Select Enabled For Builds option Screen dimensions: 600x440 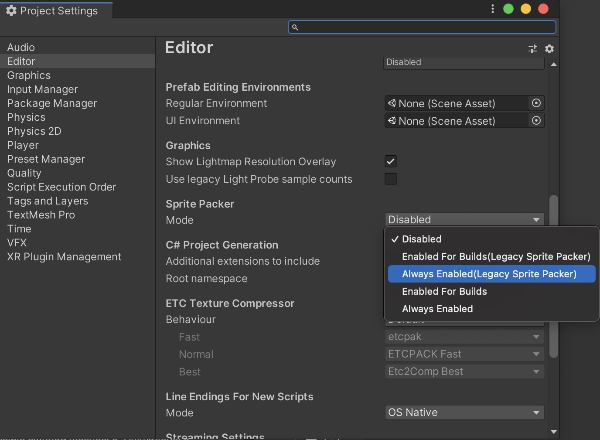coord(492,292)
